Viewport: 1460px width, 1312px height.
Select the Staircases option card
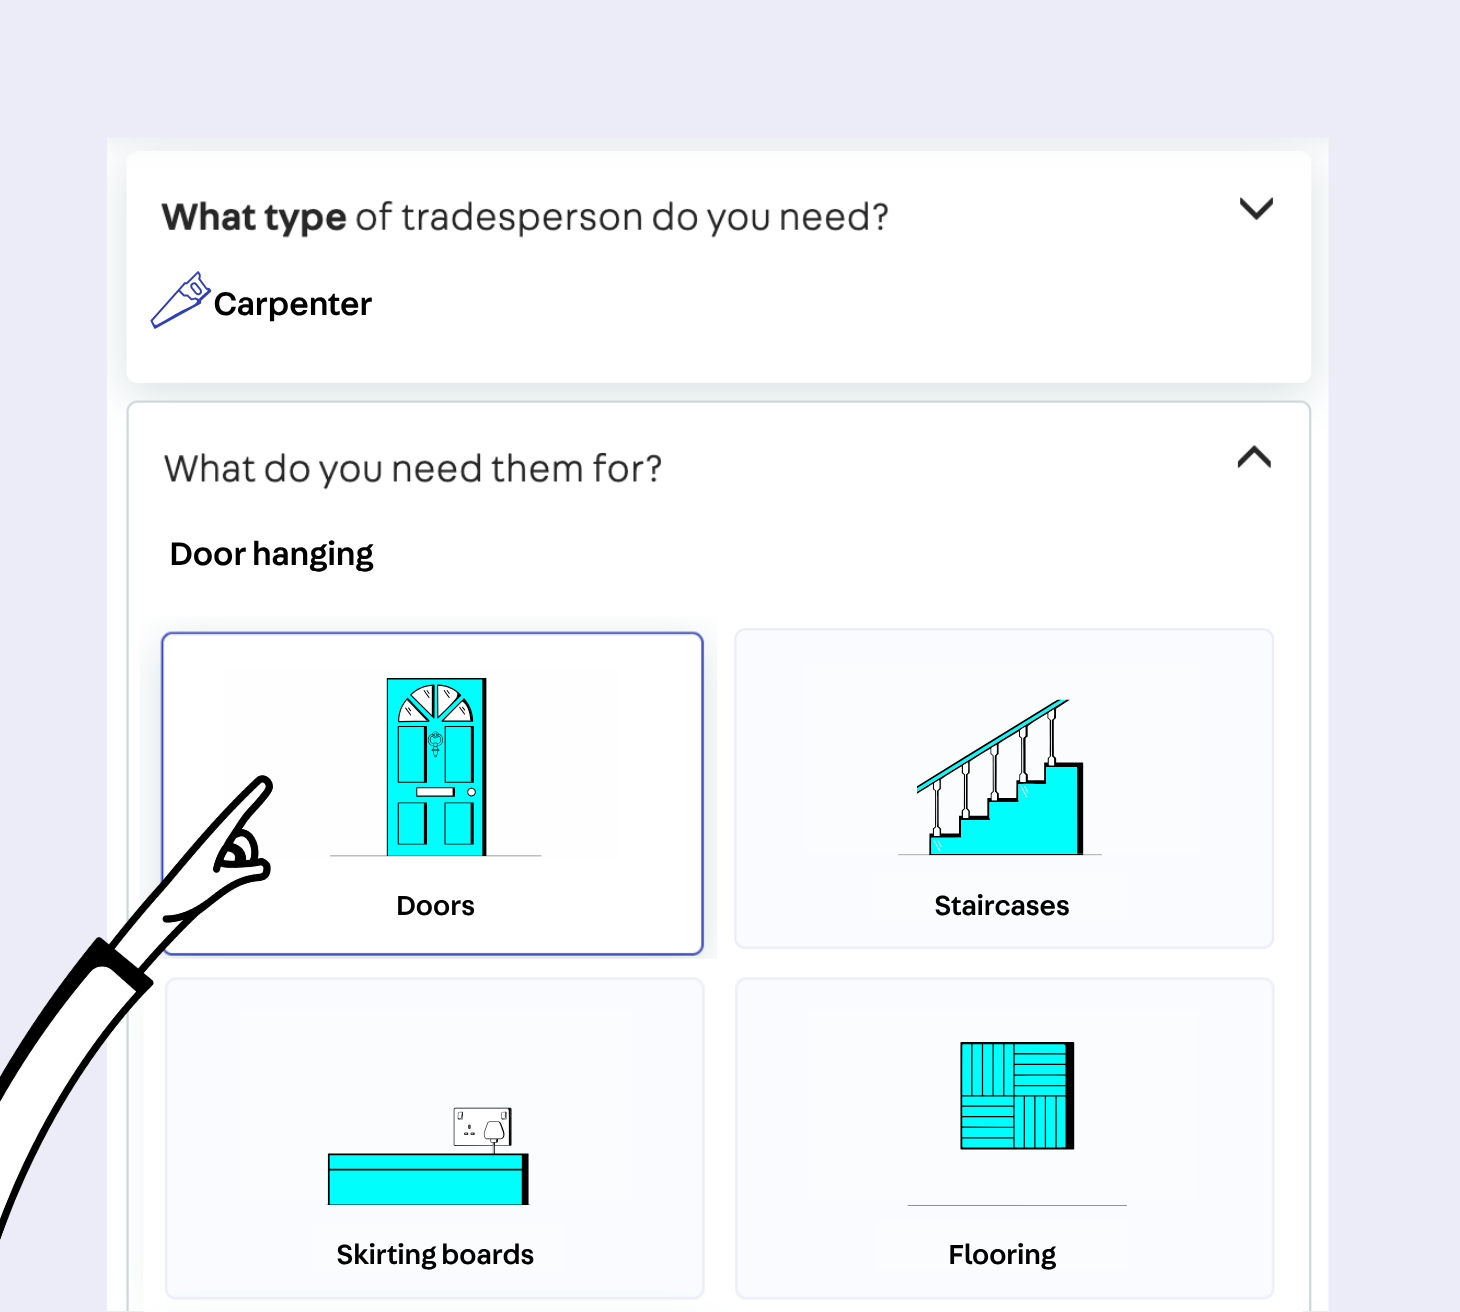point(1003,788)
